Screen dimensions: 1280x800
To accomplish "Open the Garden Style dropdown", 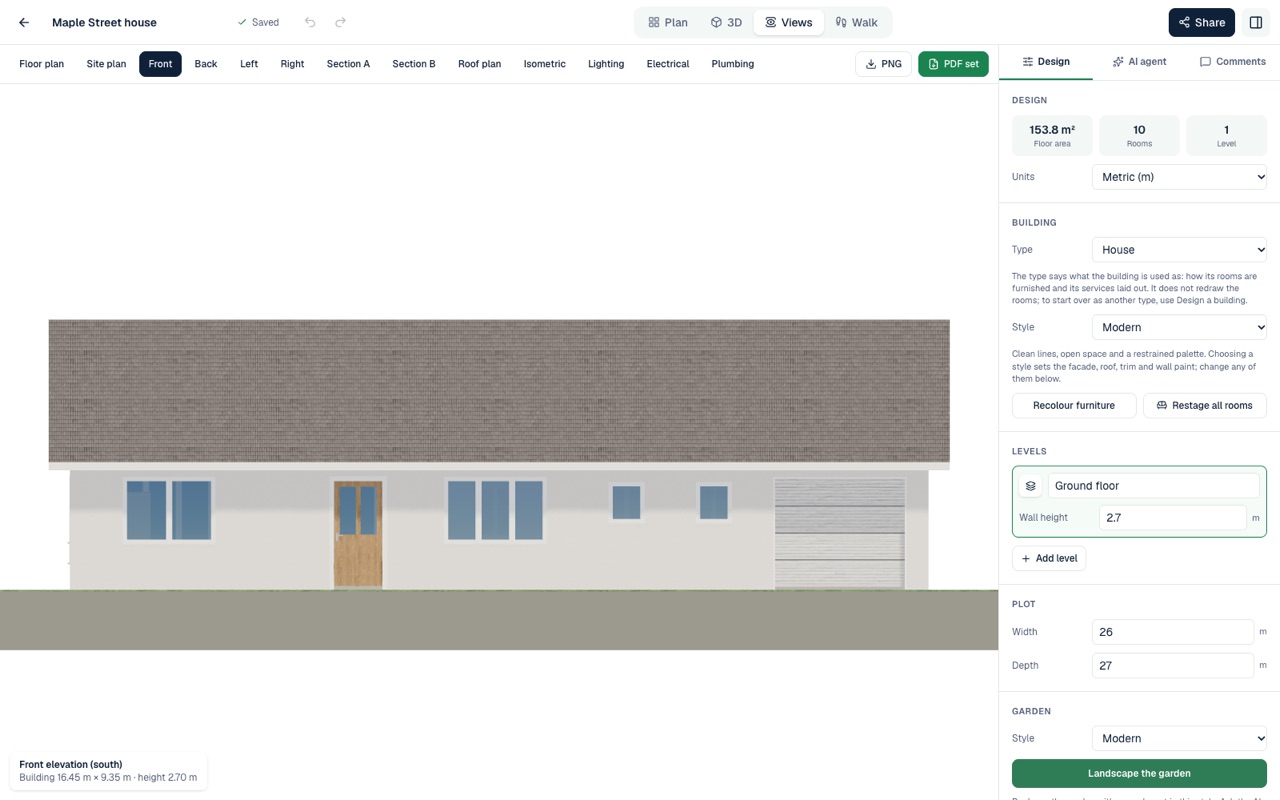I will [1179, 739].
